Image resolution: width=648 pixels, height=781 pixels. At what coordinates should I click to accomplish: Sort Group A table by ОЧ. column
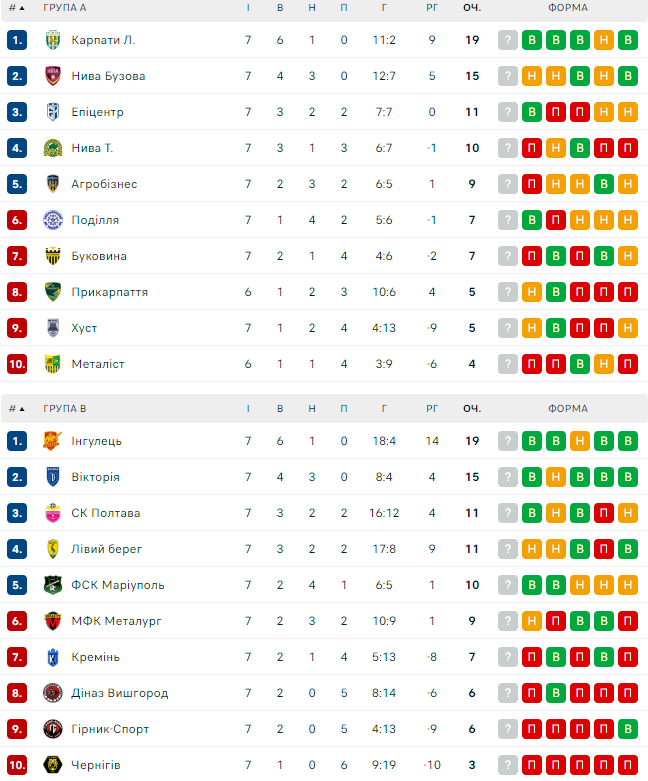click(x=472, y=8)
